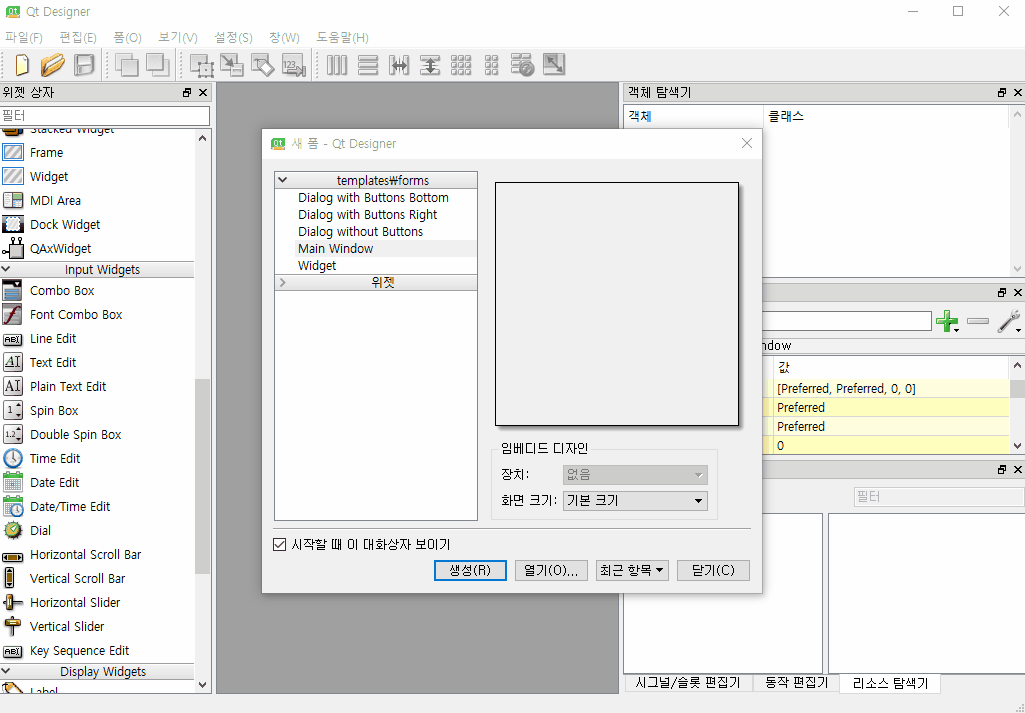Click the minus remove property icon
This screenshot has width=1025, height=713.
tap(978, 322)
